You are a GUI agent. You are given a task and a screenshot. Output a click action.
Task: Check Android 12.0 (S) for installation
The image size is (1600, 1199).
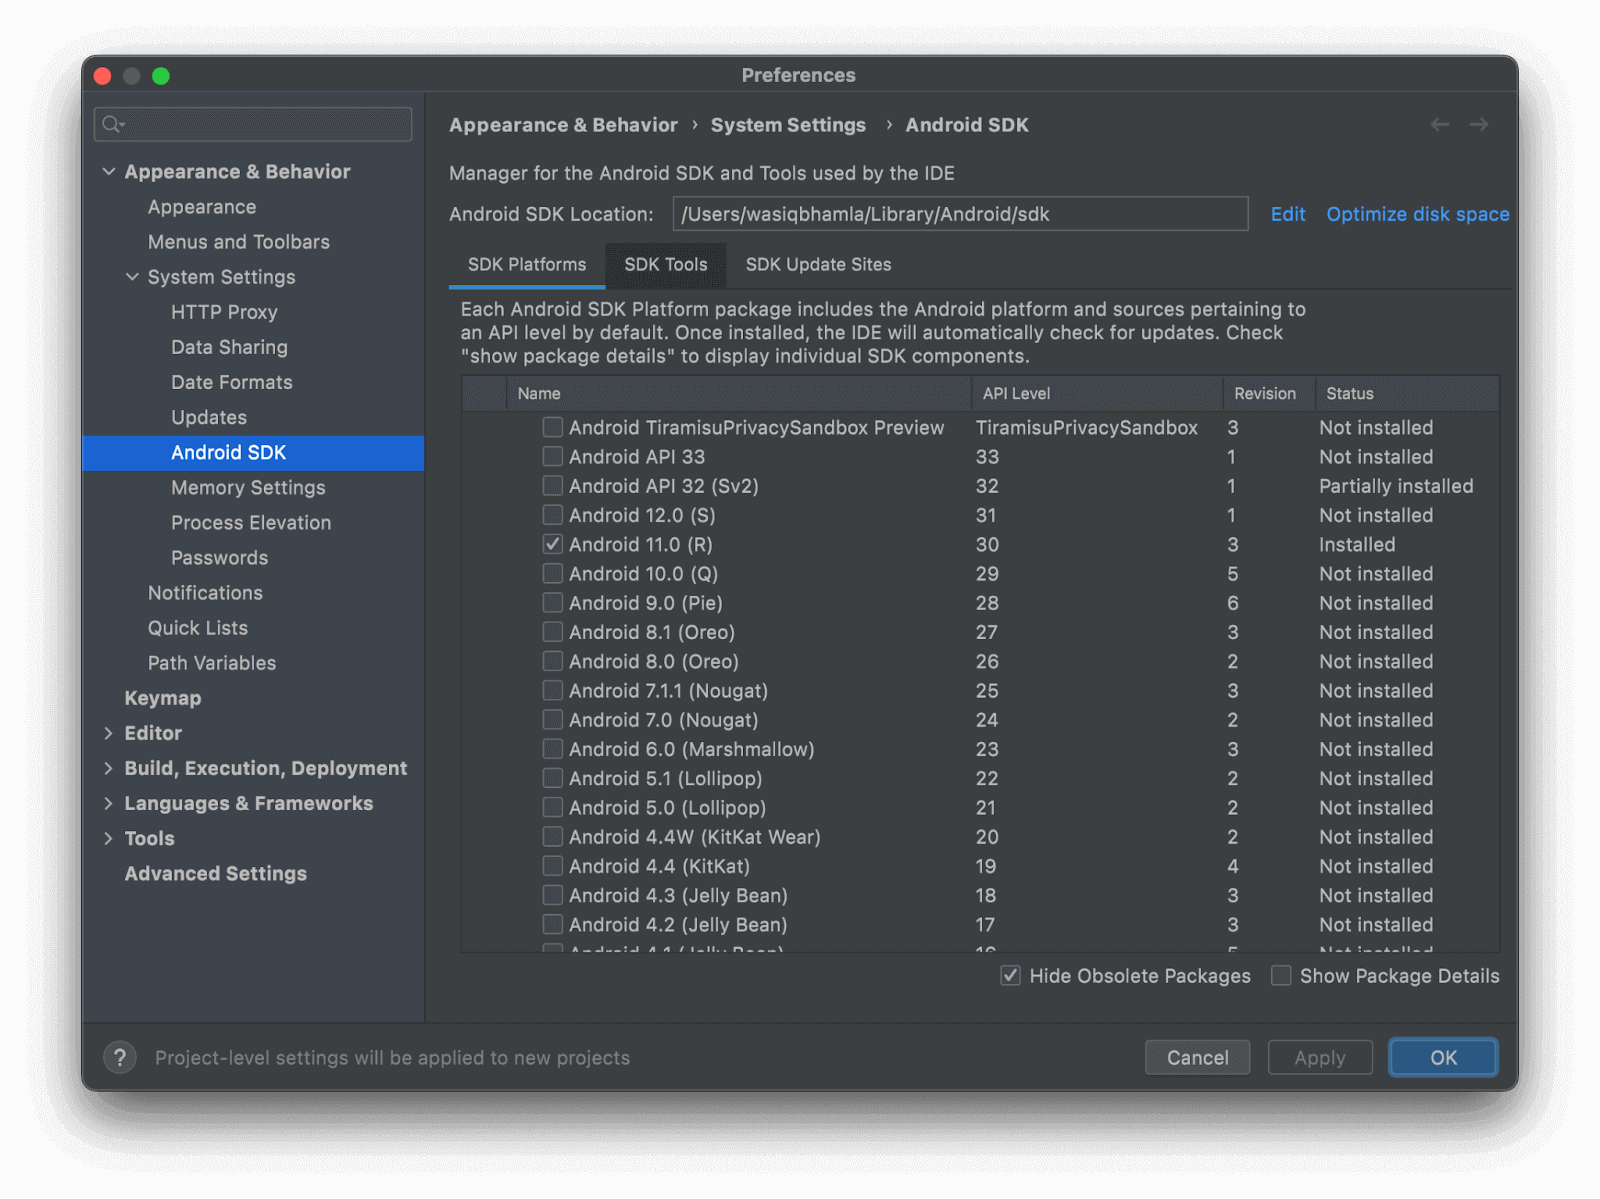(552, 515)
